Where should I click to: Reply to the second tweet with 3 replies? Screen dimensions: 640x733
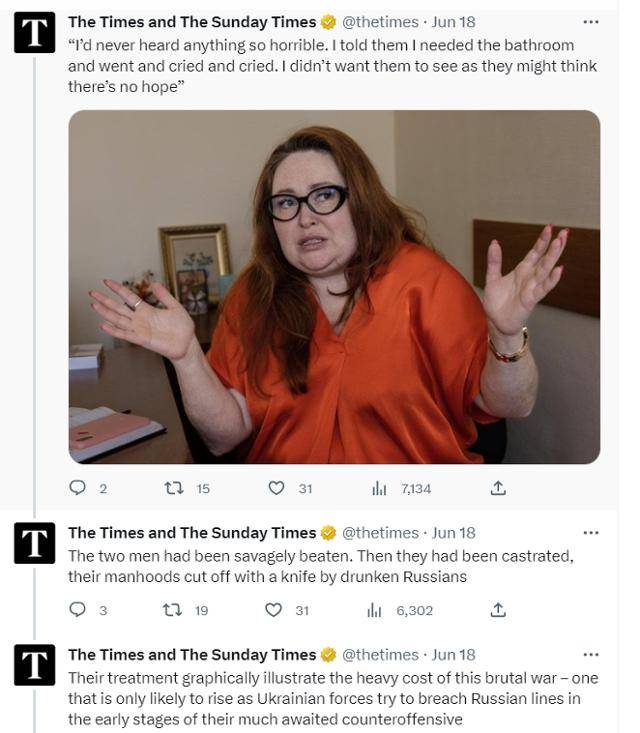click(x=77, y=610)
